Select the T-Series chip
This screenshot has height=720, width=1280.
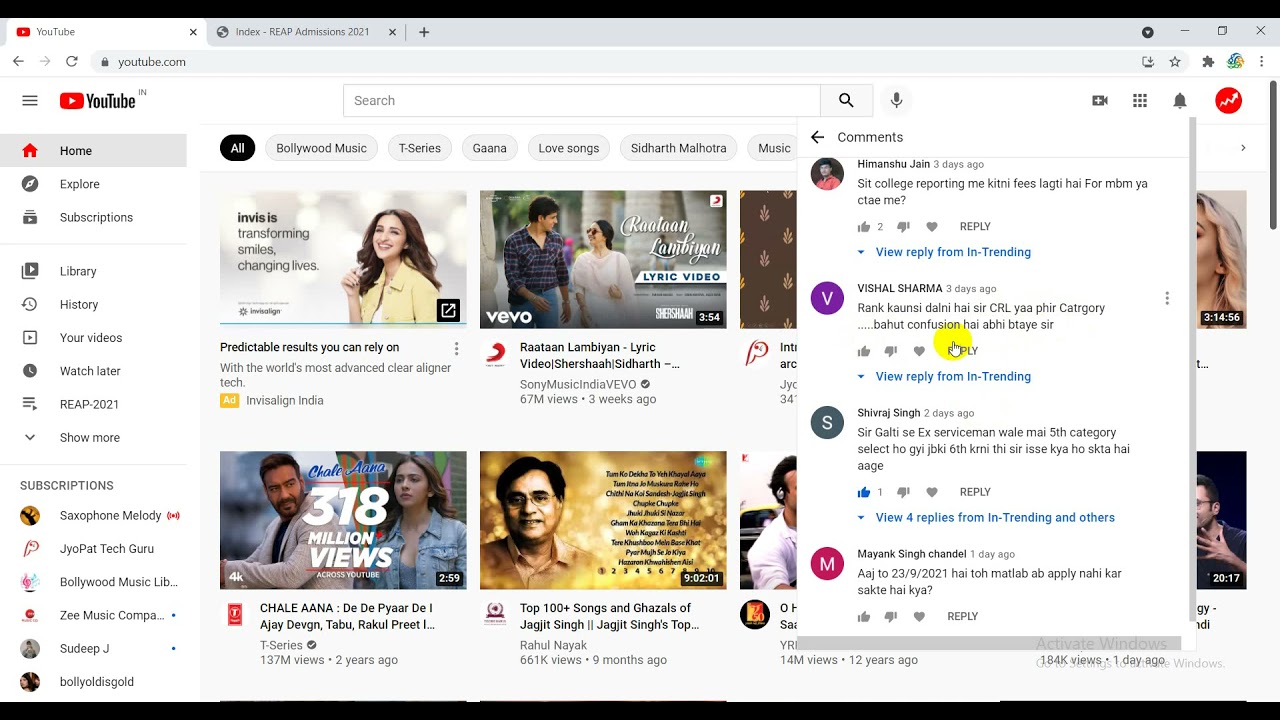click(420, 148)
